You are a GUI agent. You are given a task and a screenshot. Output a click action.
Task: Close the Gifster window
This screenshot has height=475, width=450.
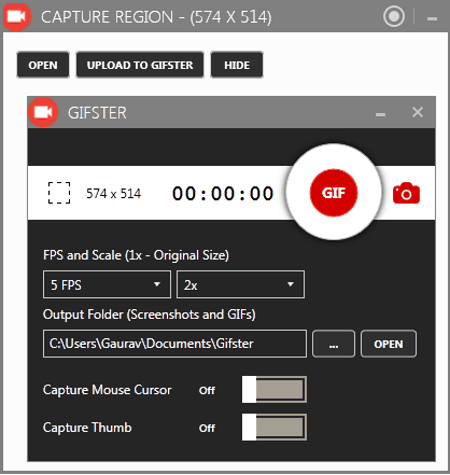(417, 112)
